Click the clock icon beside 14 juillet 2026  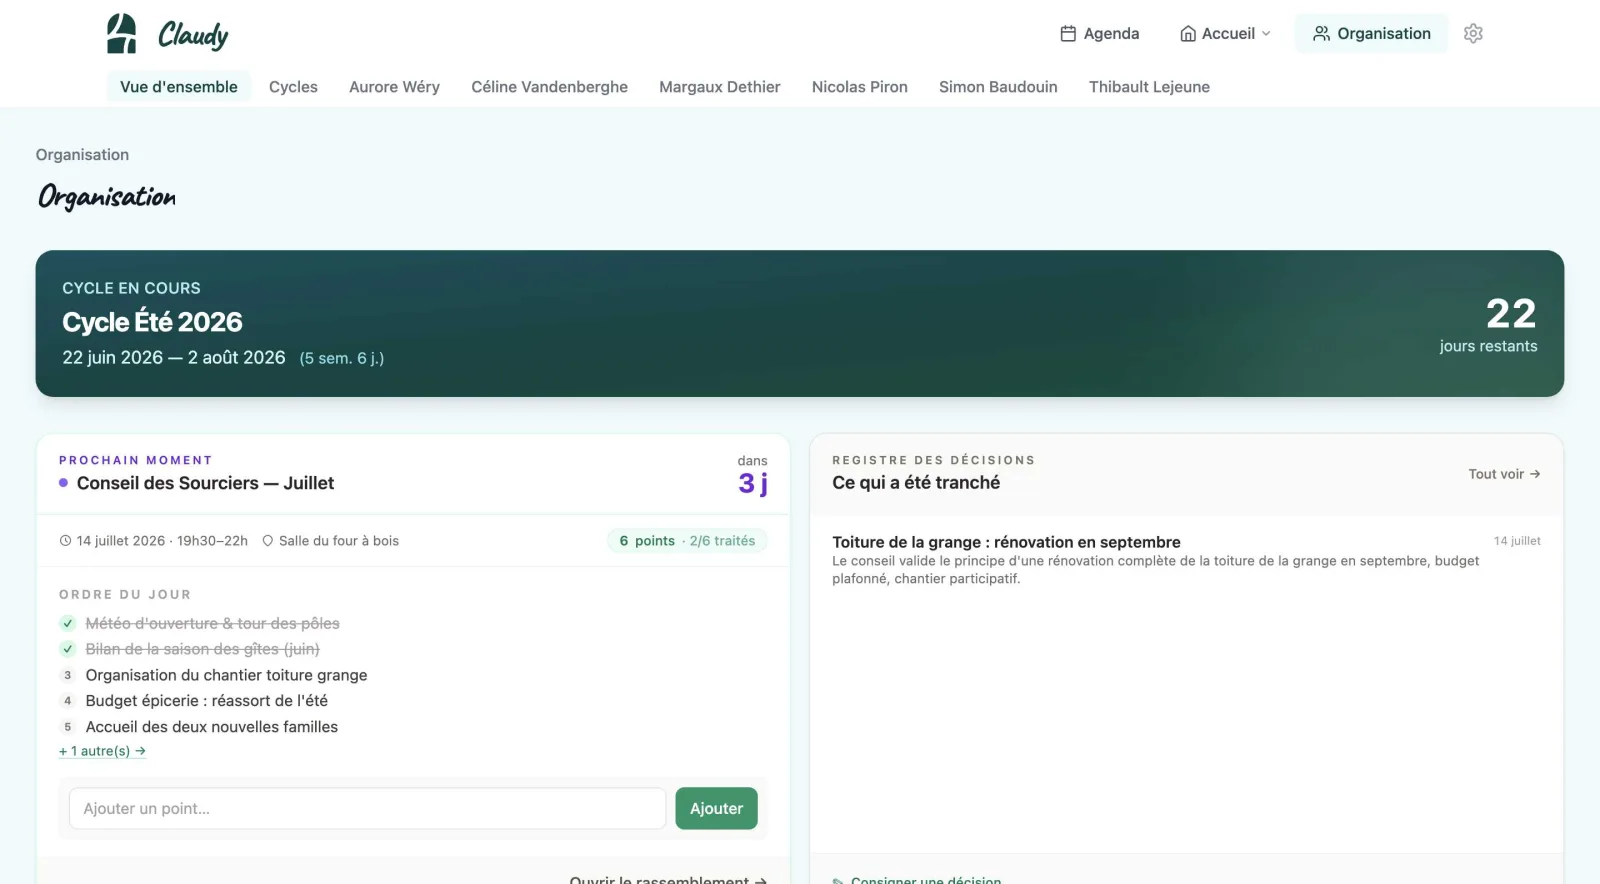click(x=66, y=541)
